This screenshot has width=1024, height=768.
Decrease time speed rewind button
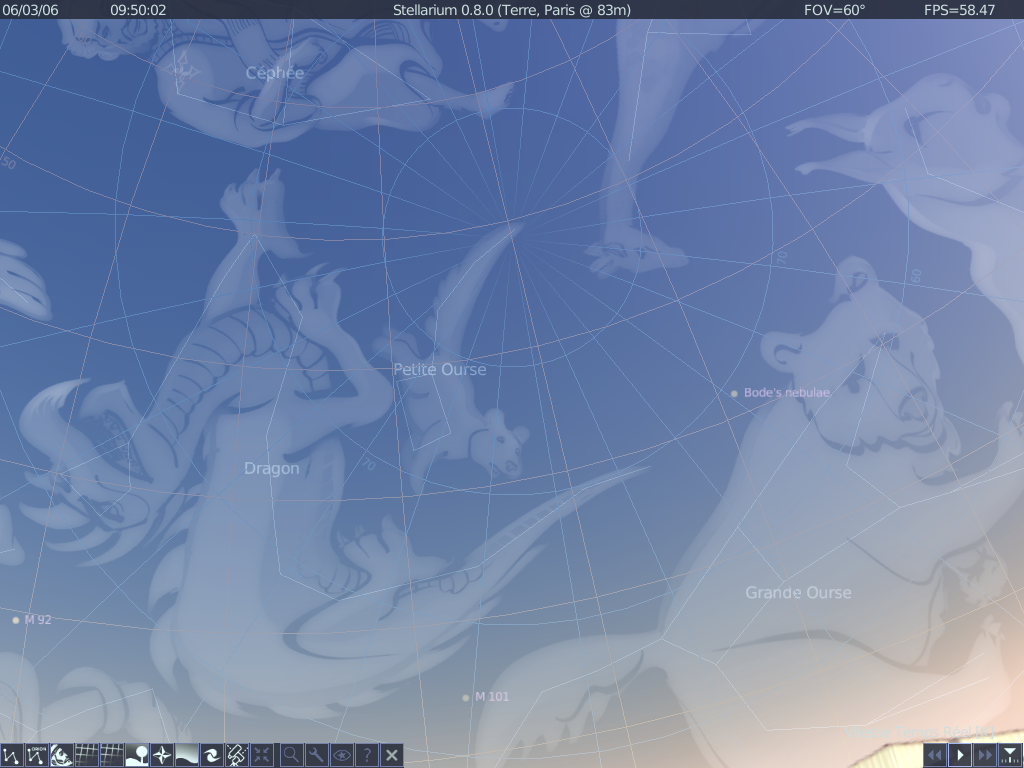click(x=935, y=756)
